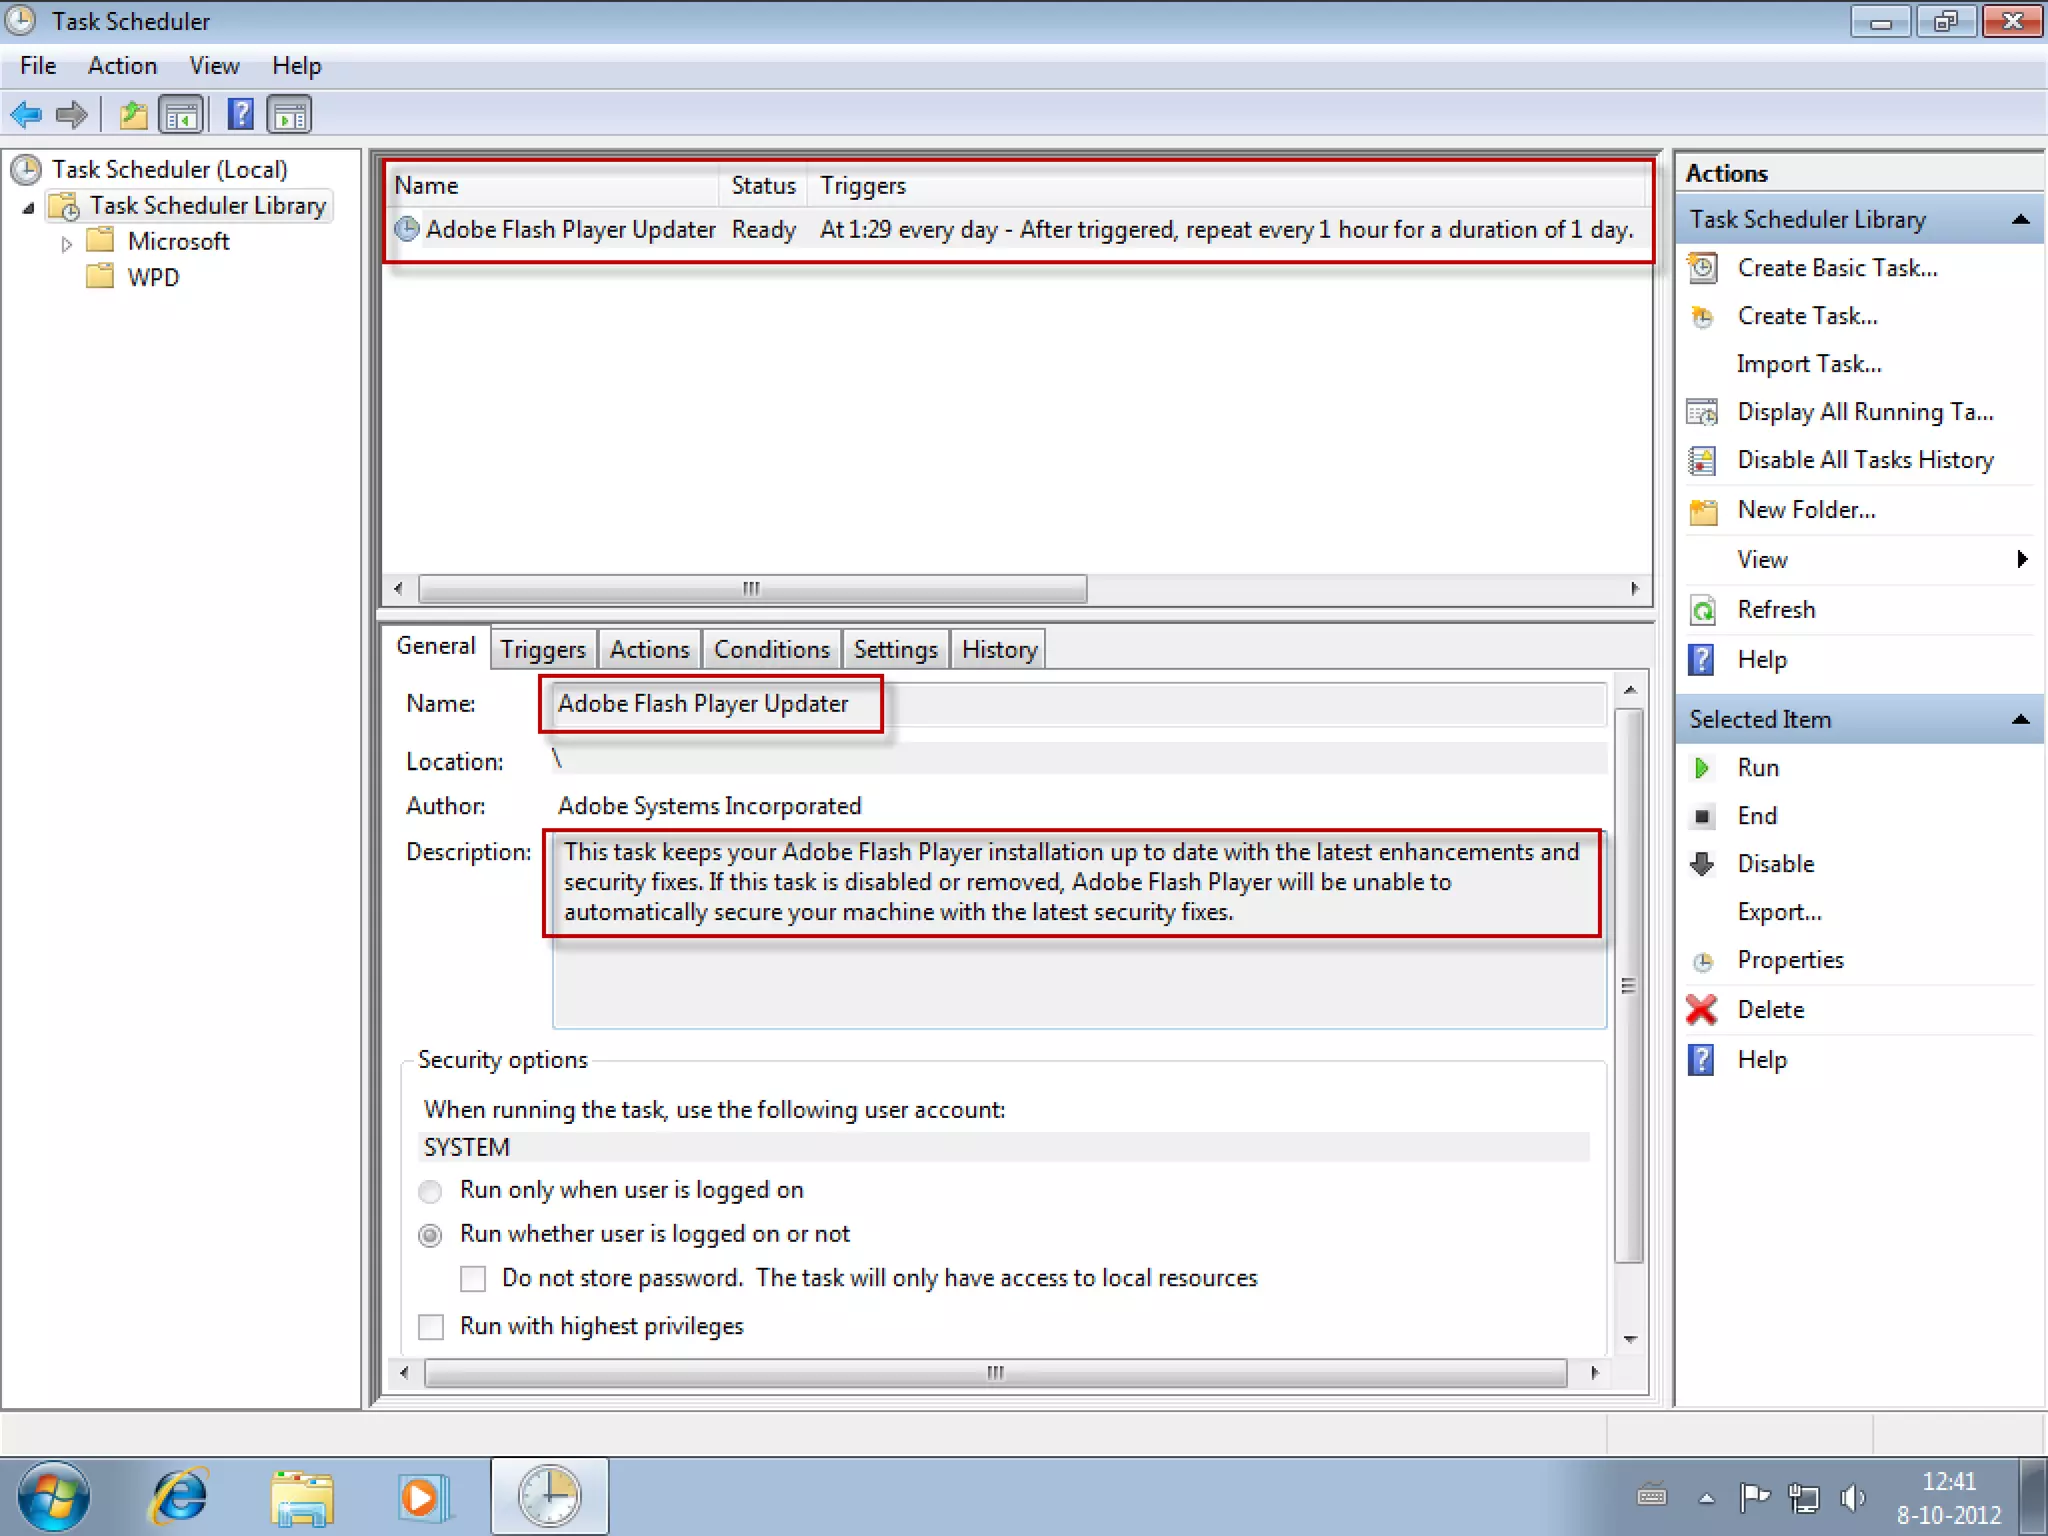Viewport: 2048px width, 1536px height.
Task: Click the Task Scheduler taskbar button
Action: click(x=549, y=1496)
